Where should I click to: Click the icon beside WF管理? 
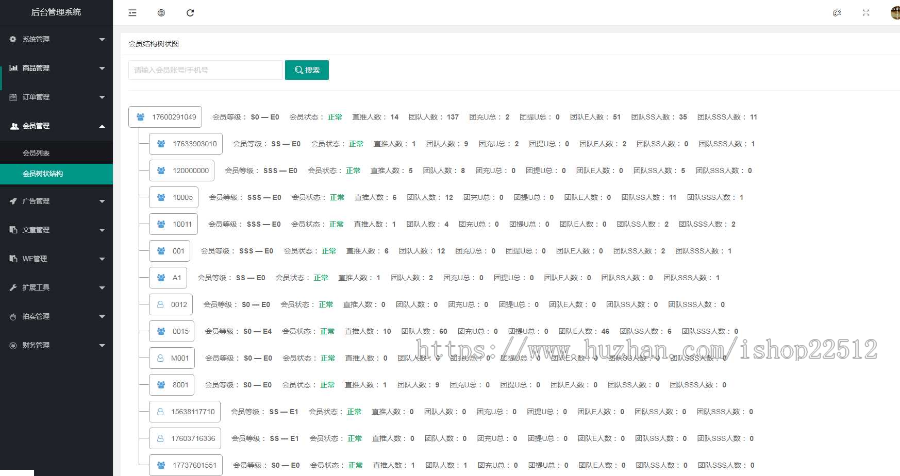pos(13,258)
